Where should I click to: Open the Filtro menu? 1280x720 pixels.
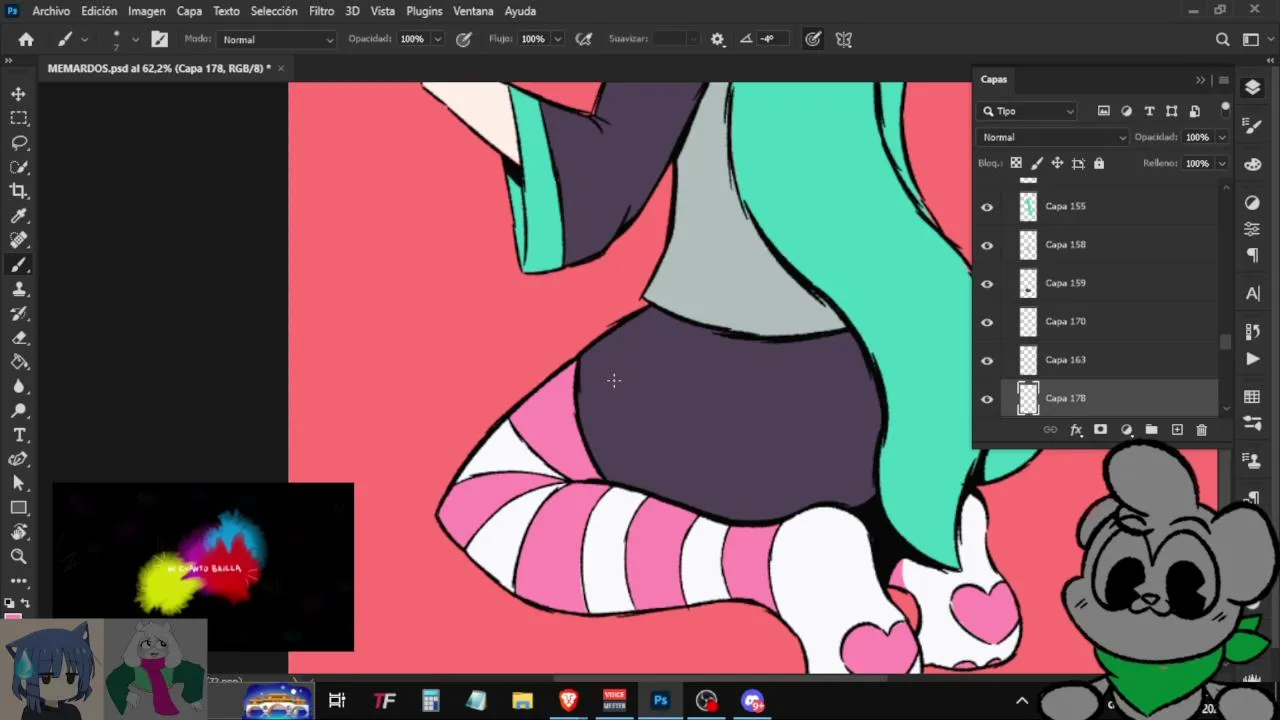(321, 11)
